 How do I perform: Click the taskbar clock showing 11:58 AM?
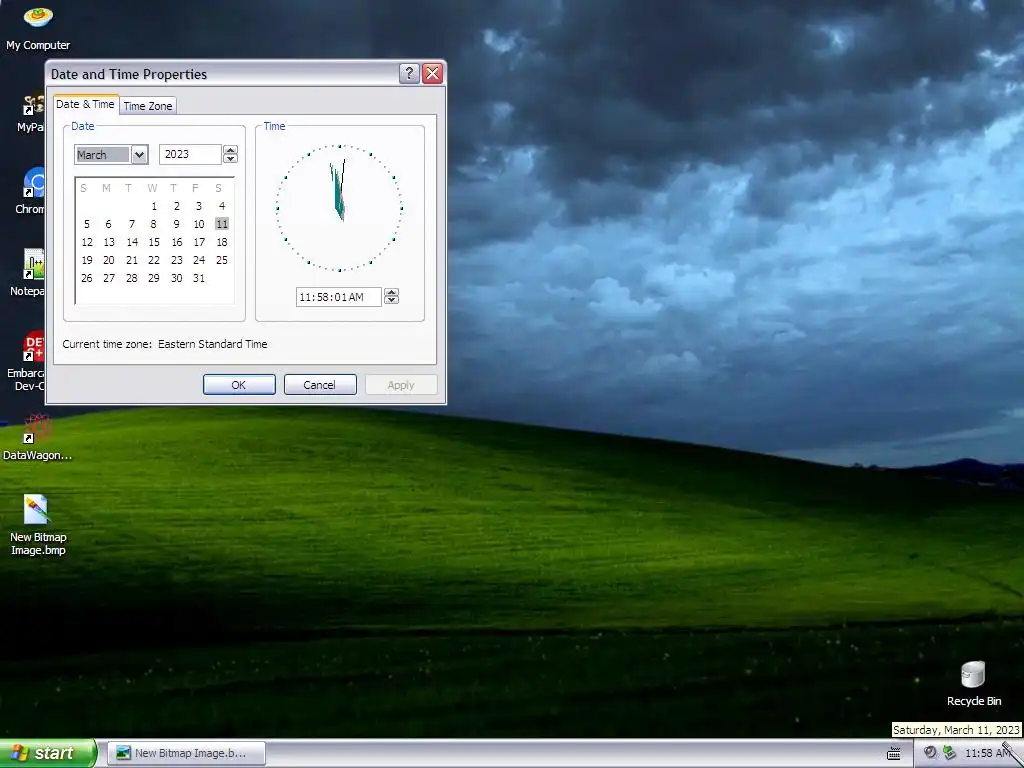click(x=987, y=753)
